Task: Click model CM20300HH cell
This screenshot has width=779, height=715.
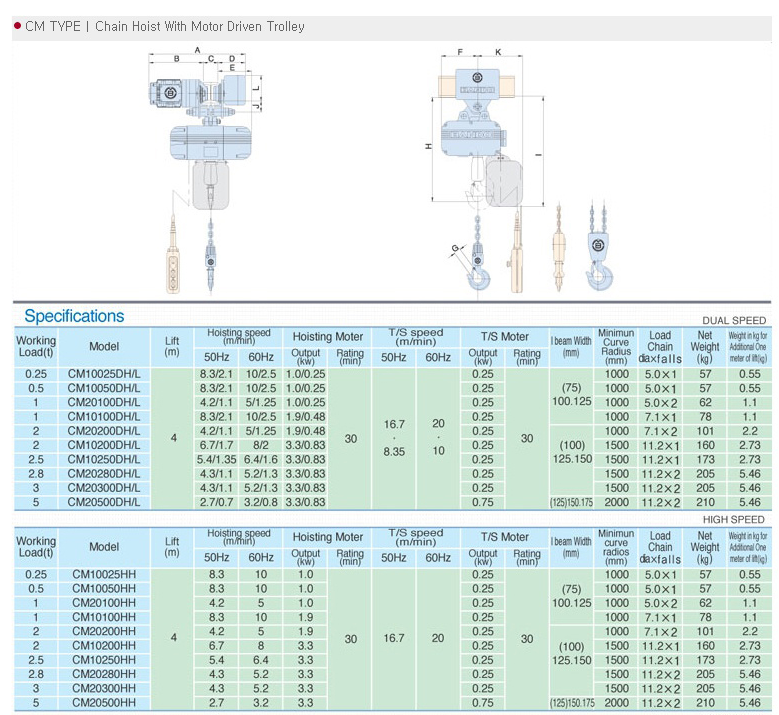Action: point(104,689)
